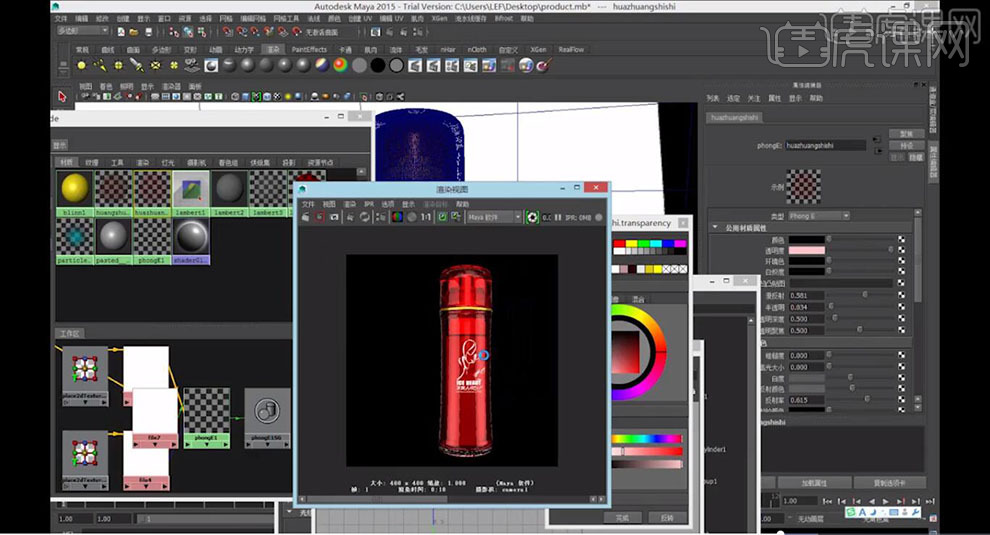This screenshot has height=535, width=990.
Task: Click the pause IPR tuning icon
Action: coord(558,217)
